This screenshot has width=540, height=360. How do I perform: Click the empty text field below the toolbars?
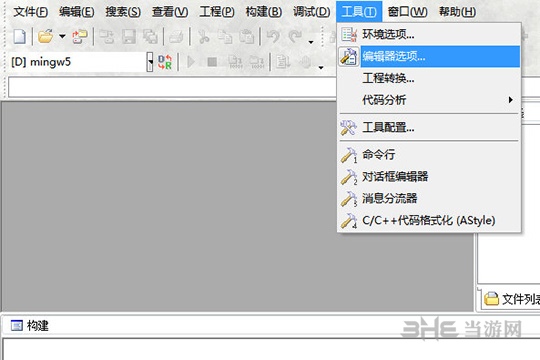[172, 87]
